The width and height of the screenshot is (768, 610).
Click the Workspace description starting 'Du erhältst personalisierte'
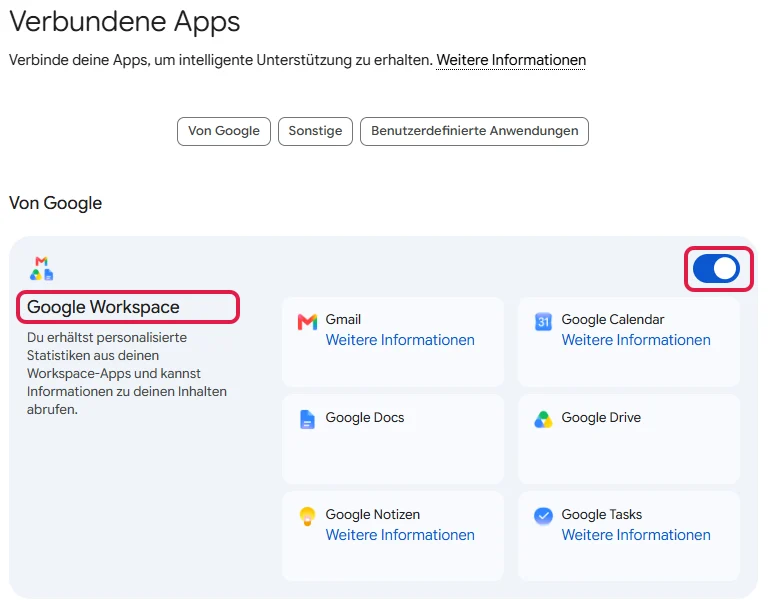coord(127,373)
